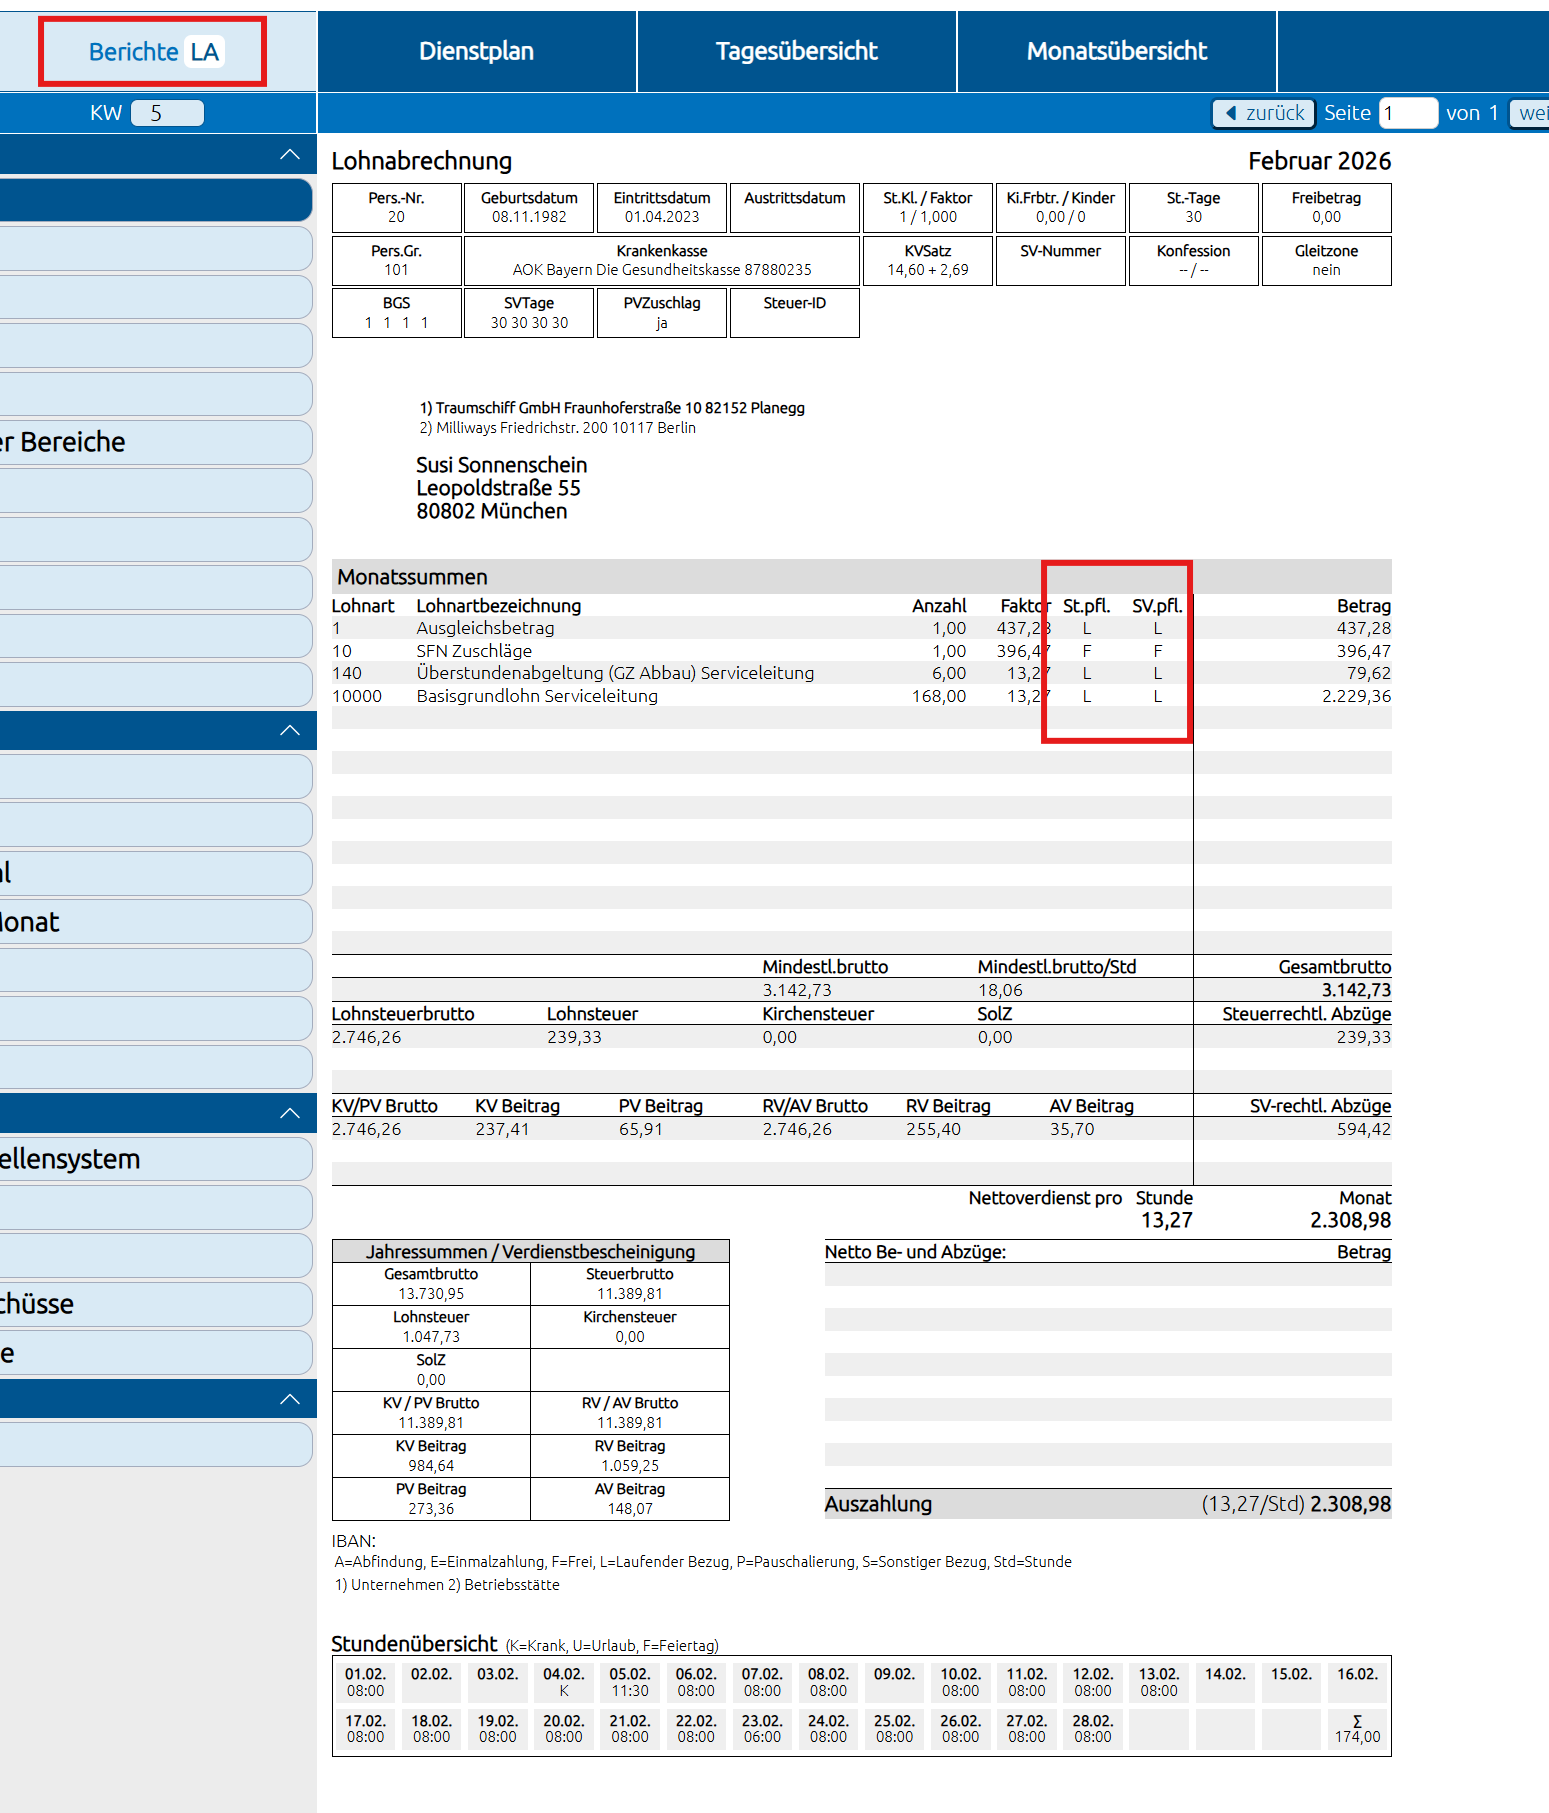The image size is (1549, 1813).
Task: Select the sidebar entry directly below 'chüsse'
Action: pos(155,1353)
